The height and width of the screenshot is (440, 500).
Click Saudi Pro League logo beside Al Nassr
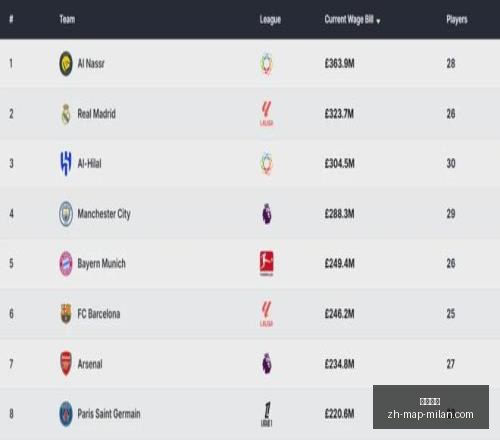click(267, 64)
